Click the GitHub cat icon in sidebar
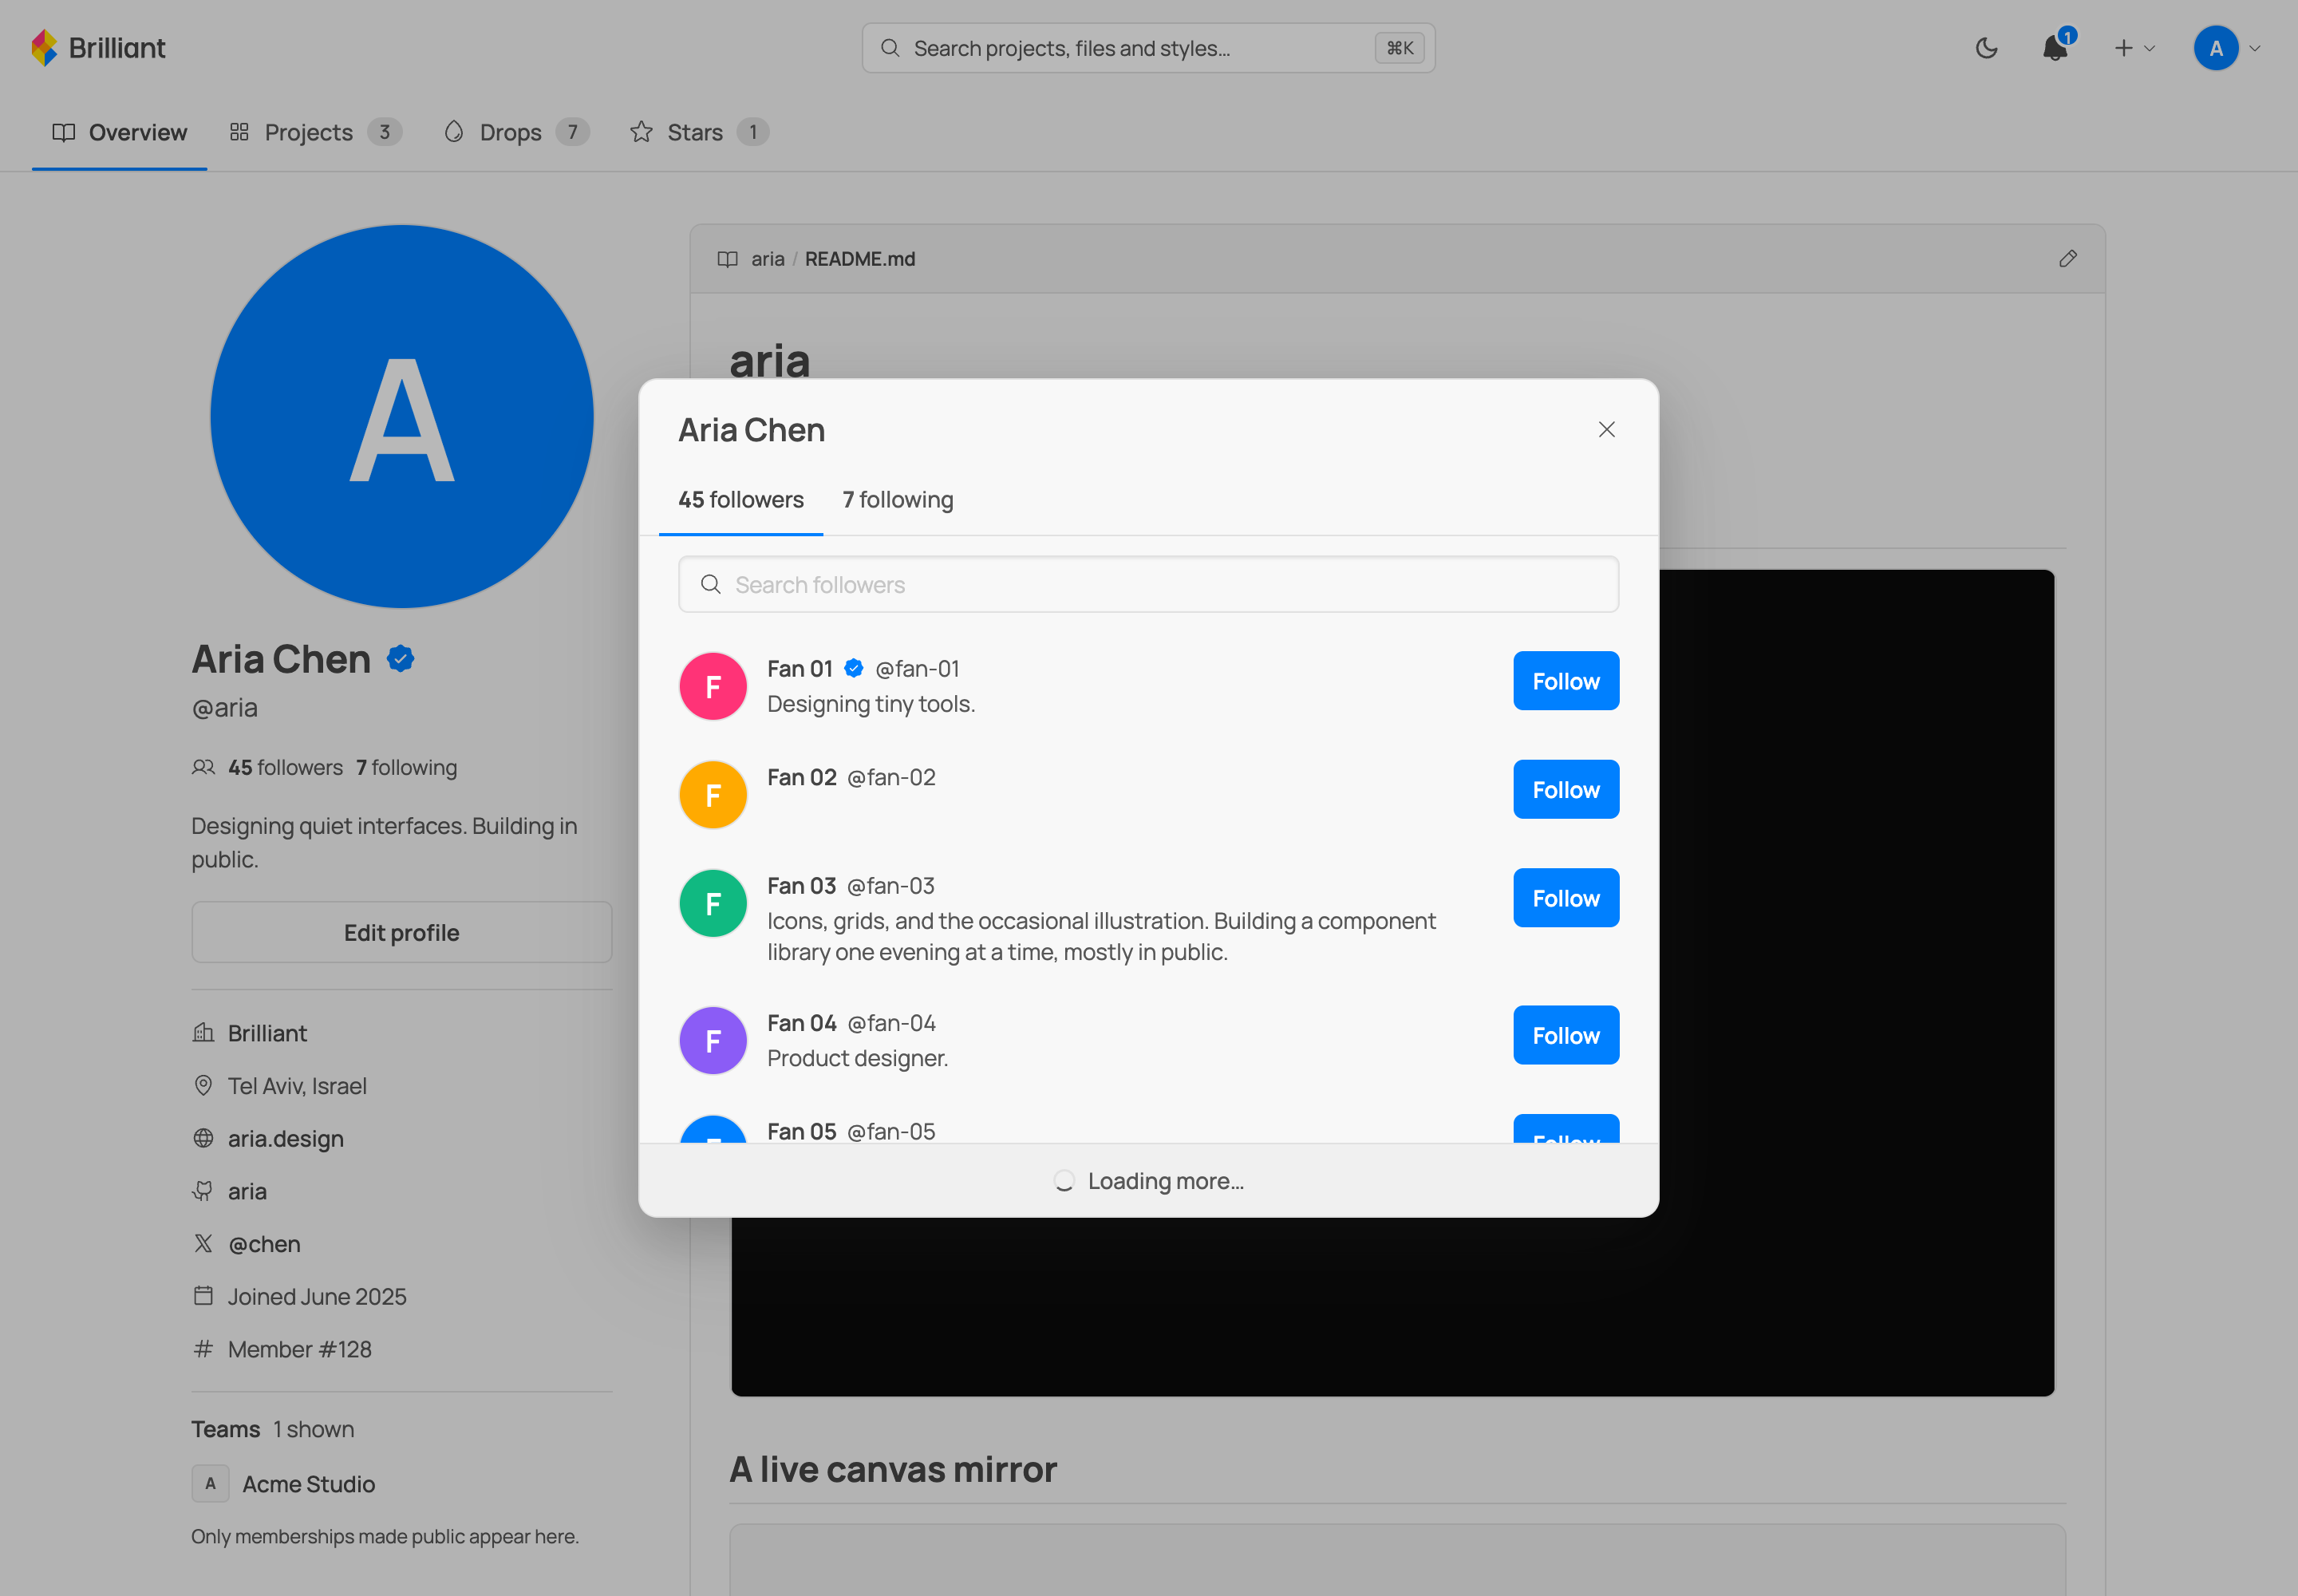This screenshot has height=1596, width=2298. (203, 1191)
